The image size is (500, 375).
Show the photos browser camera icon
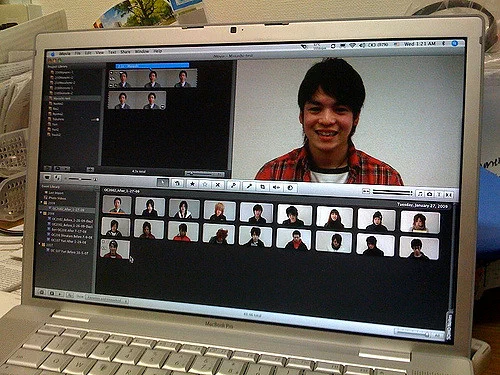(x=430, y=194)
